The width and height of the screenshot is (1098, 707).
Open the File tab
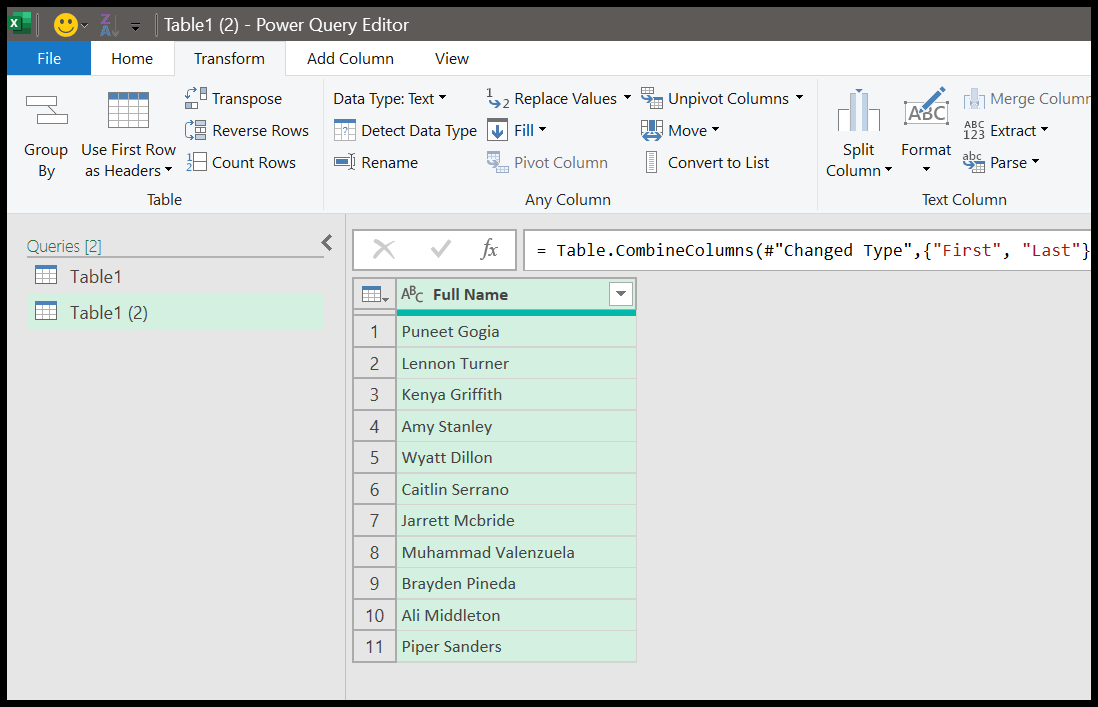point(49,58)
